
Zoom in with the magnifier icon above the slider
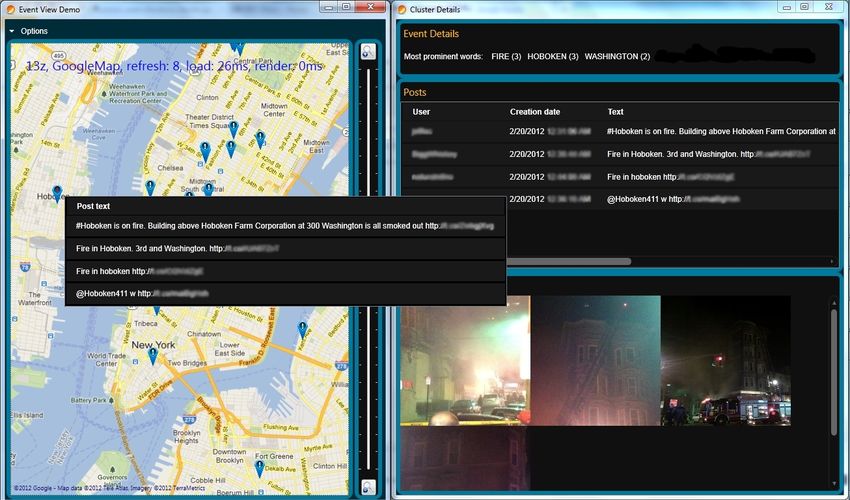point(368,52)
